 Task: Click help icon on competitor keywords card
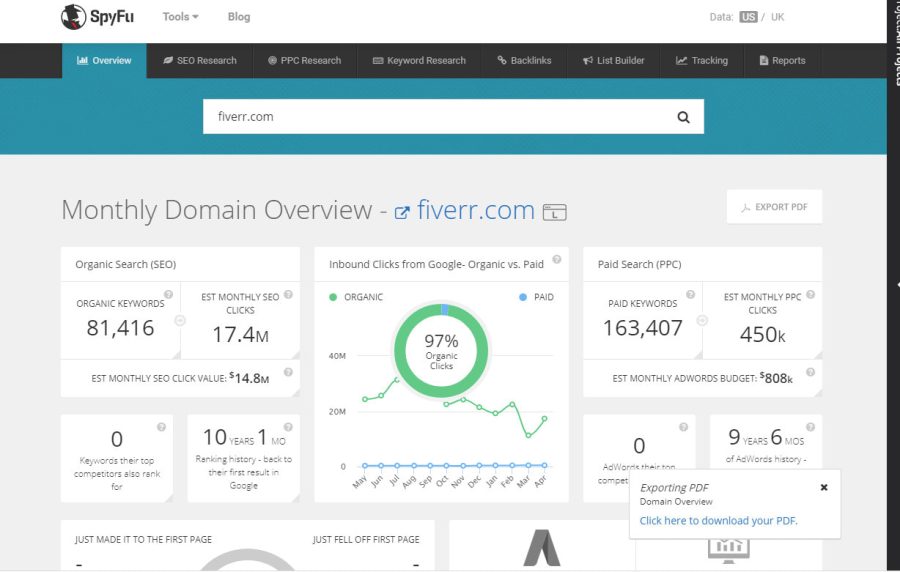tap(161, 427)
